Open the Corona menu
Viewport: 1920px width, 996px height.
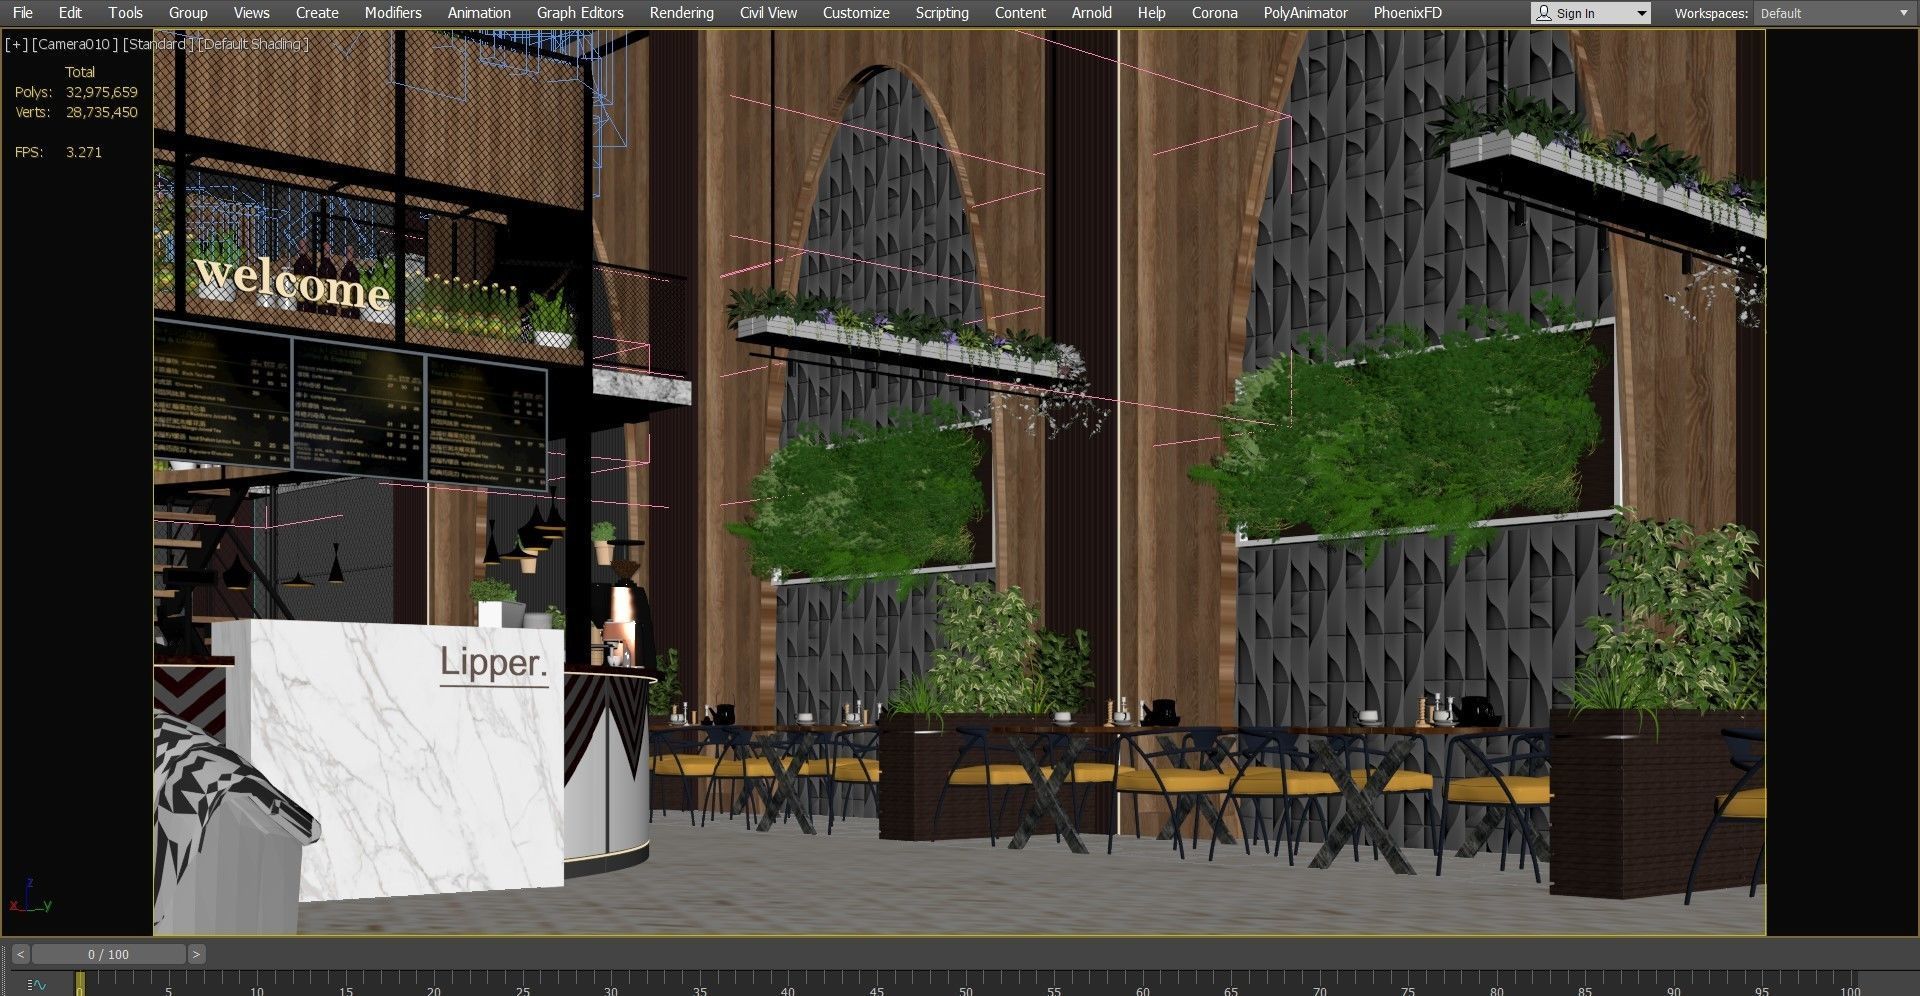coord(1214,13)
